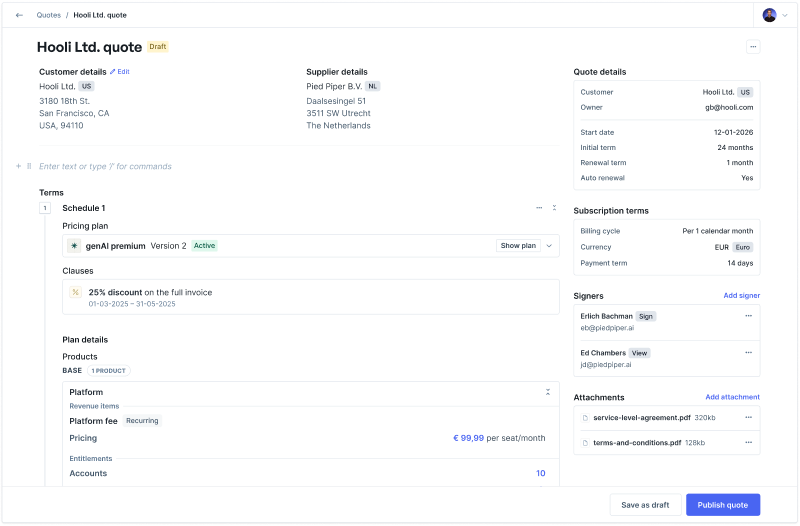The image size is (800, 526).
Task: Click the percent discount clause icon
Action: [76, 292]
